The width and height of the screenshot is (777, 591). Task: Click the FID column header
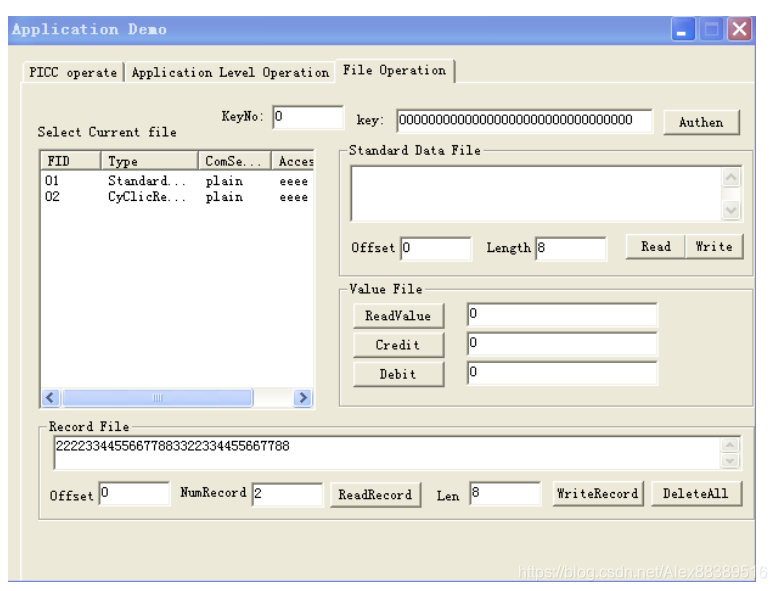(x=70, y=161)
